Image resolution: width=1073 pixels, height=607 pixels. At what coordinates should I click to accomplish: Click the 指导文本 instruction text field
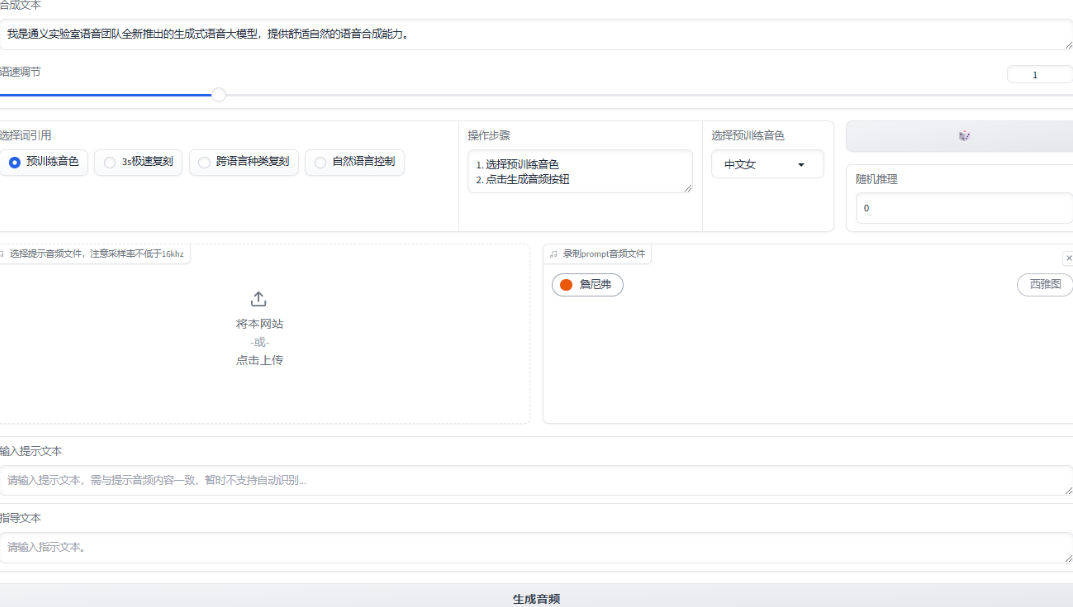coord(536,547)
